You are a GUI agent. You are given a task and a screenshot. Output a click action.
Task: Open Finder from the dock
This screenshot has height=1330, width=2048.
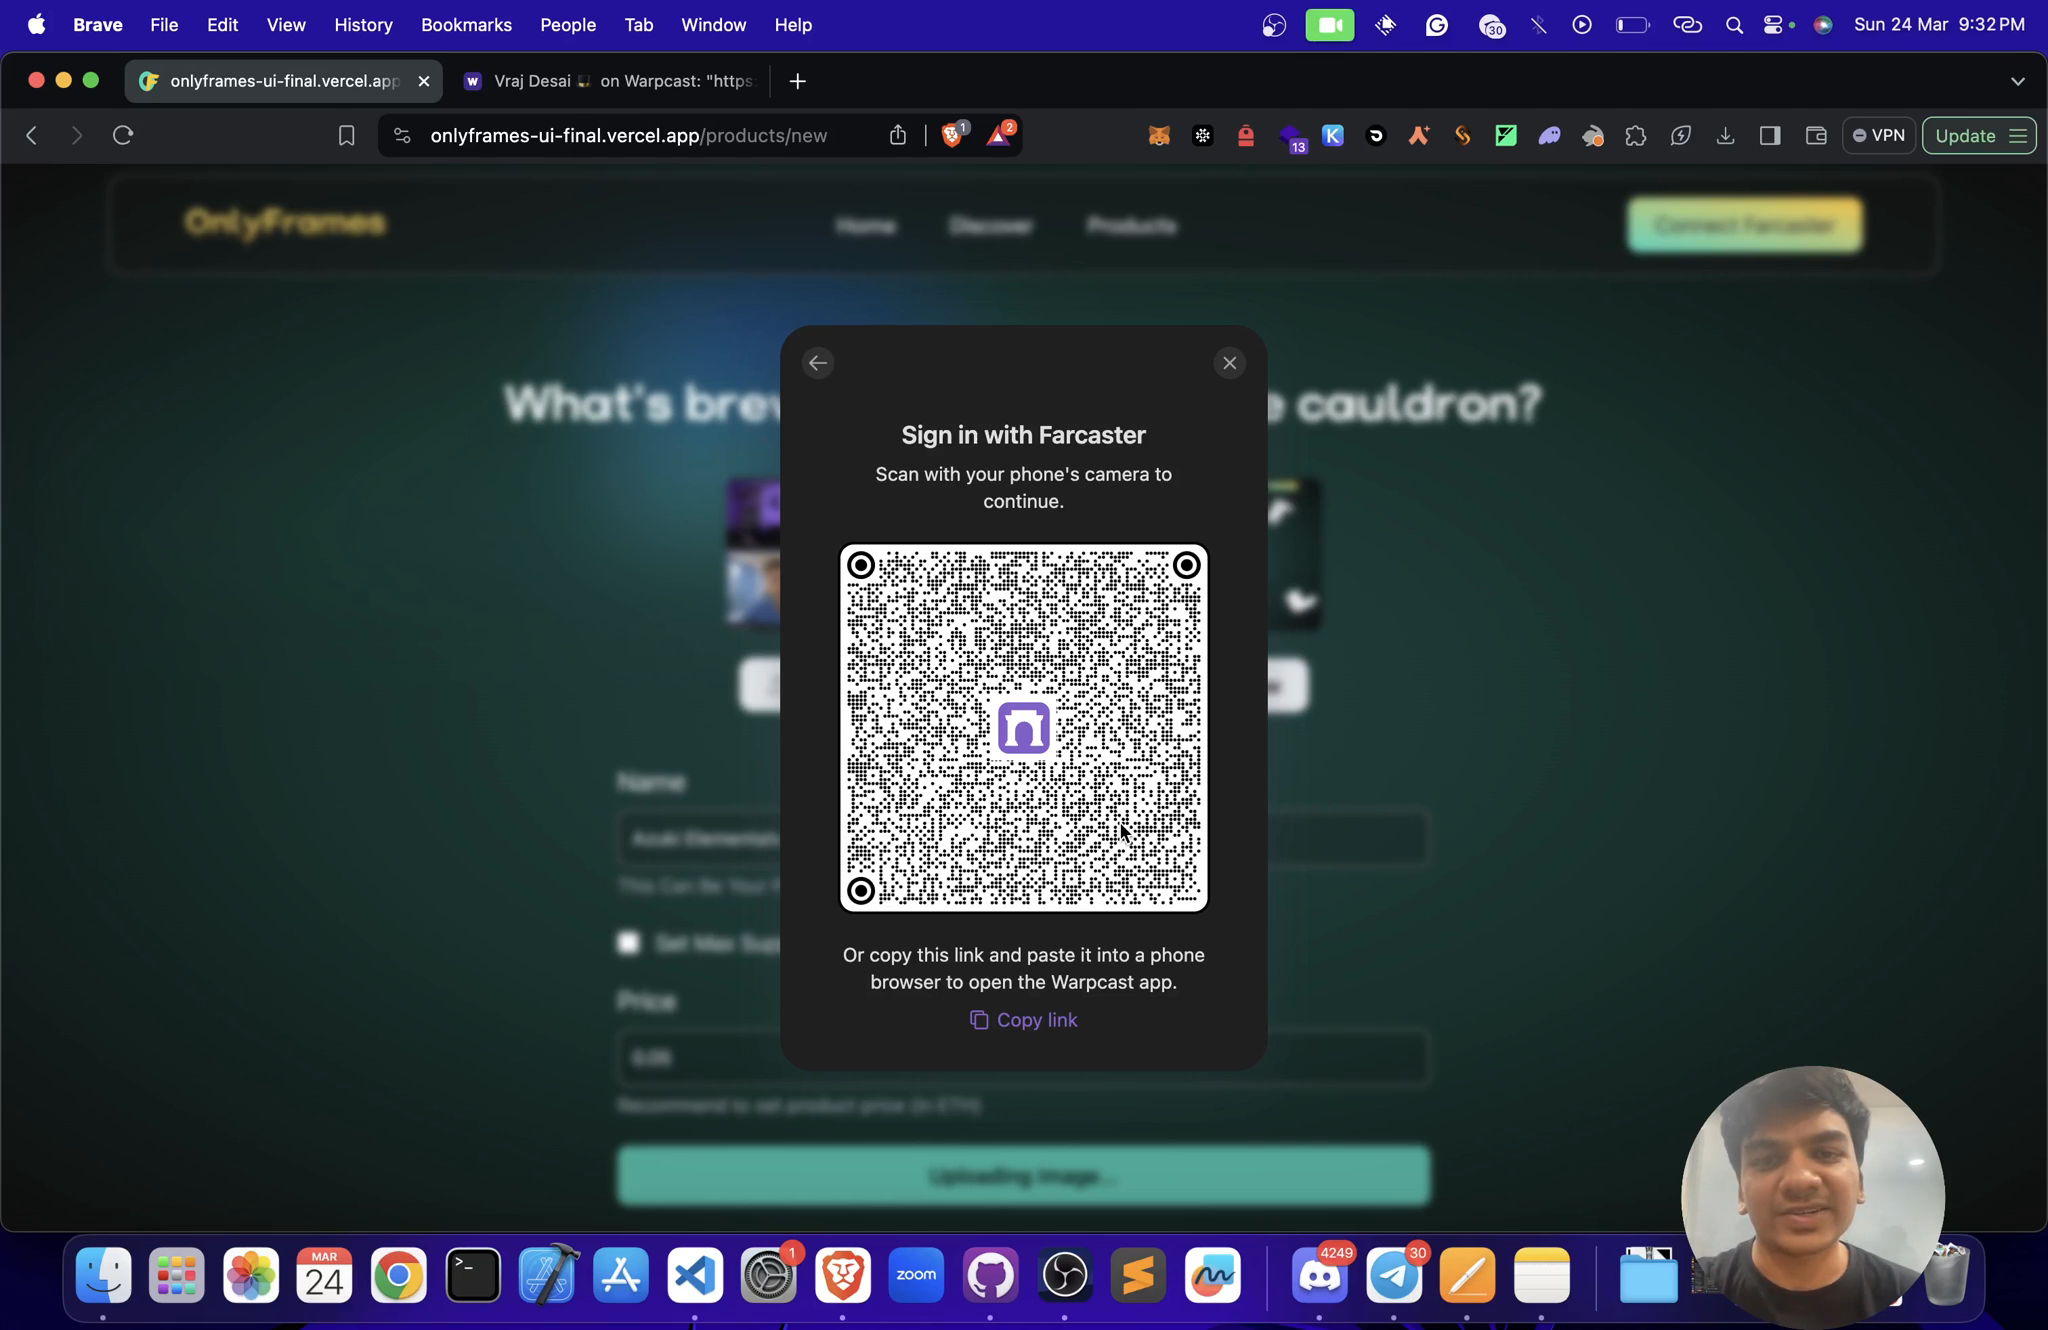pos(103,1275)
